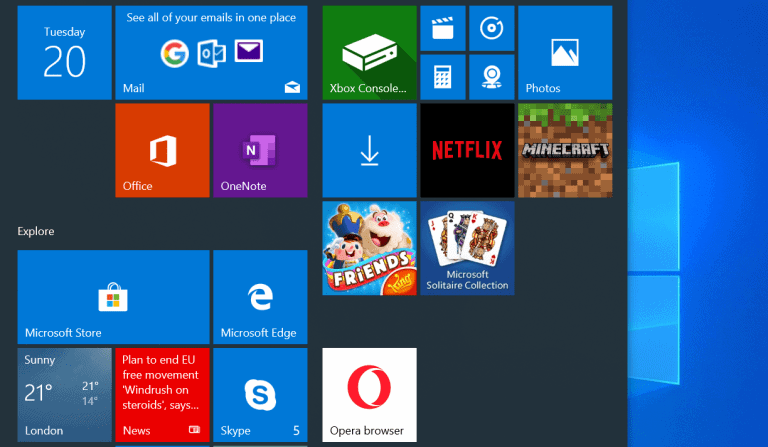The height and width of the screenshot is (447, 768).
Task: Open the Photos tile
Action: click(x=565, y=52)
